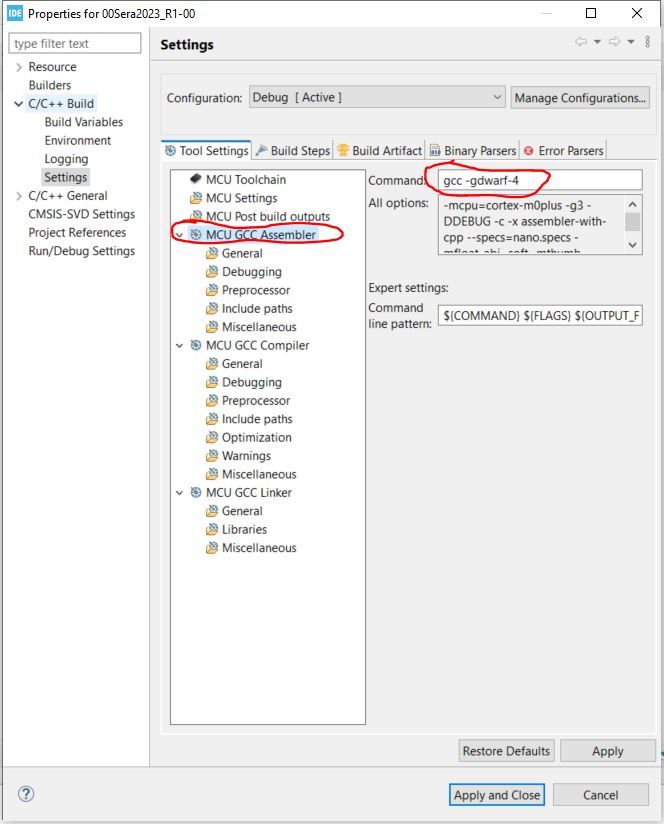664x824 pixels.
Task: Click Manage Configurations button
Action: tap(580, 98)
